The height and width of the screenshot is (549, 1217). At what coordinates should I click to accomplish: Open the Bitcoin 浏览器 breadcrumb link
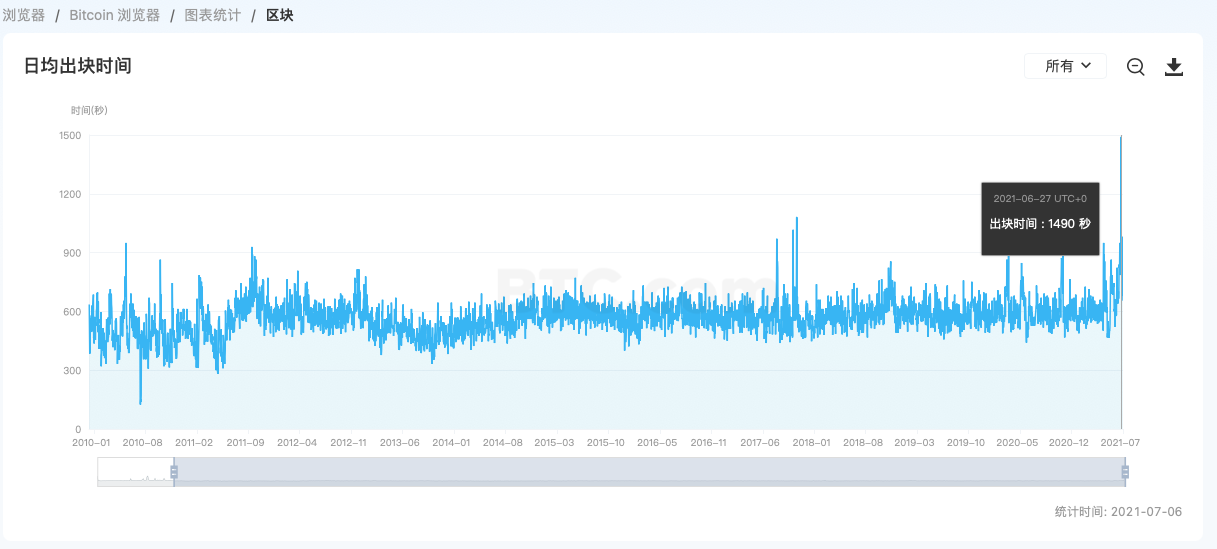point(114,15)
